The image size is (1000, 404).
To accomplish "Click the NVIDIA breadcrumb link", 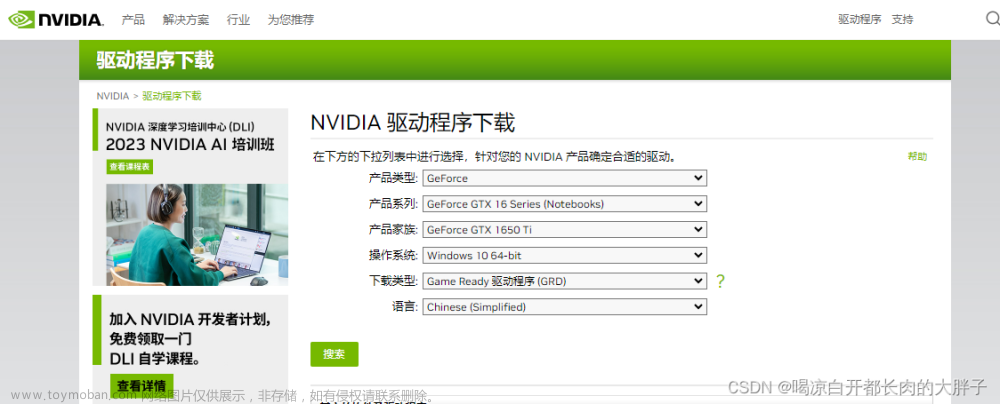I will click(x=113, y=96).
